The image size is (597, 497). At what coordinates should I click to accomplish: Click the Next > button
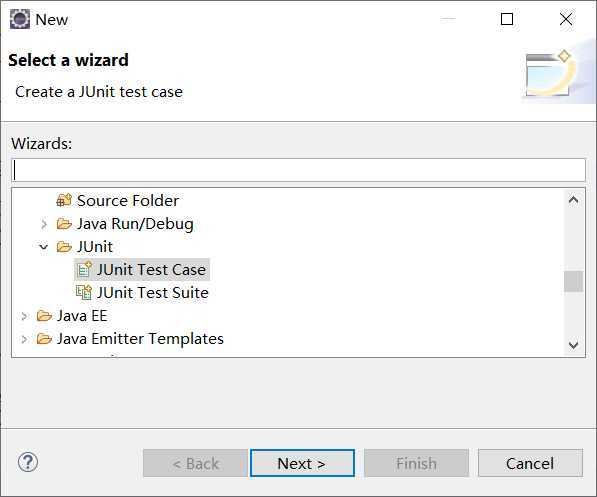pyautogui.click(x=302, y=463)
